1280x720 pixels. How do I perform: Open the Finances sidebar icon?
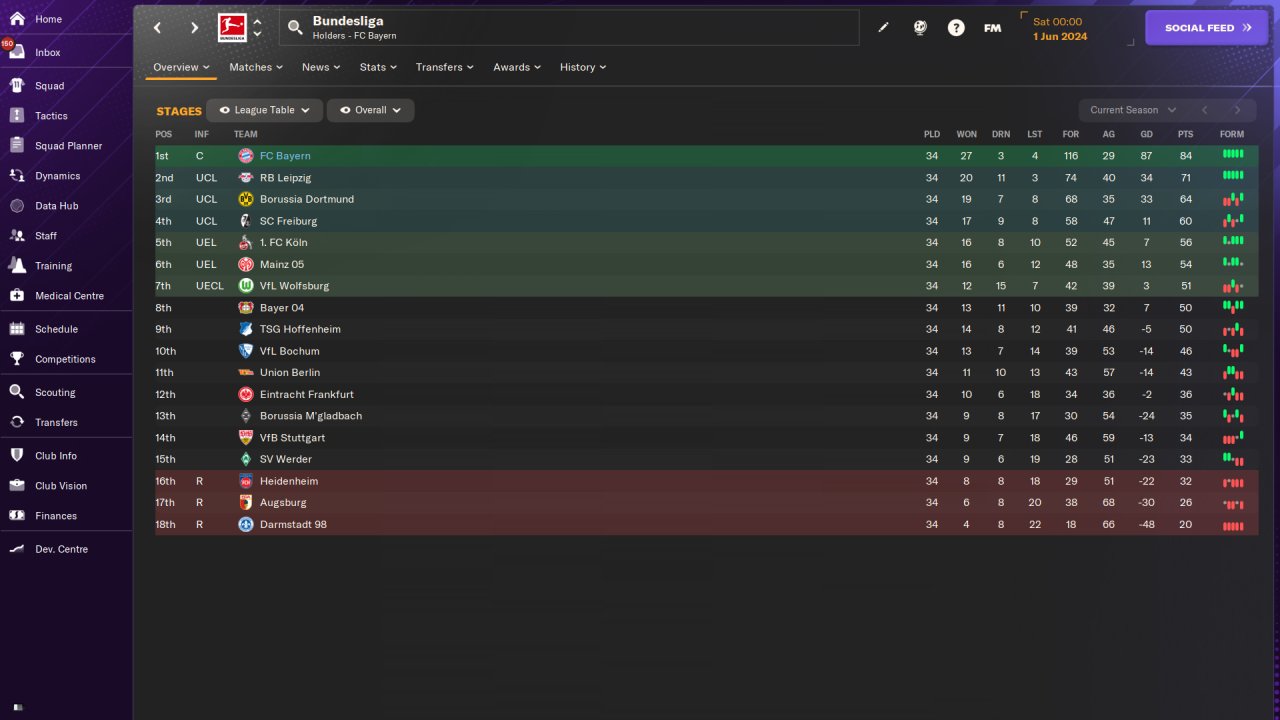tap(17, 516)
